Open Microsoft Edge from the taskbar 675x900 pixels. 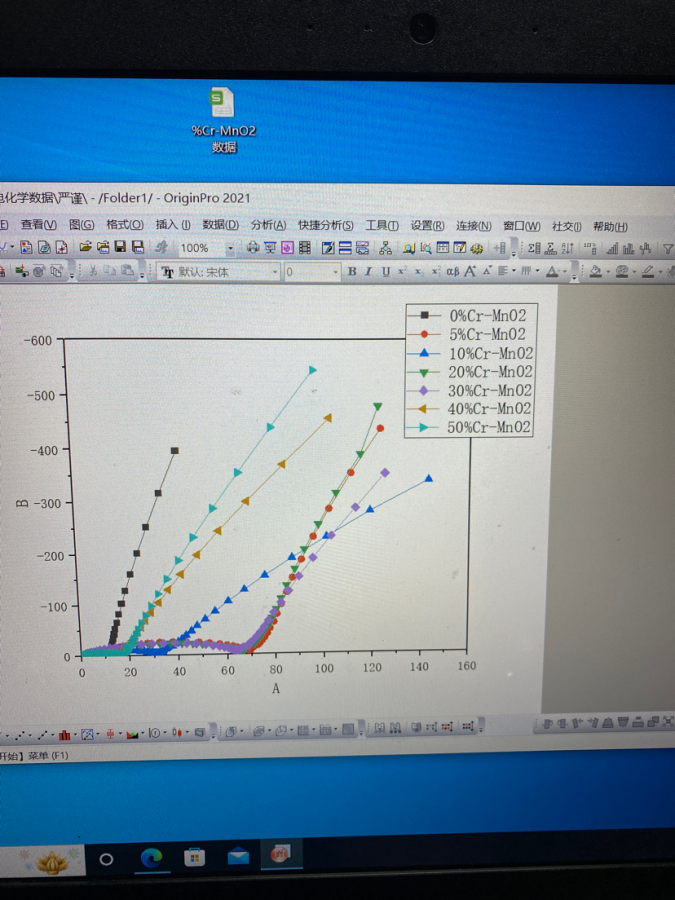point(151,857)
